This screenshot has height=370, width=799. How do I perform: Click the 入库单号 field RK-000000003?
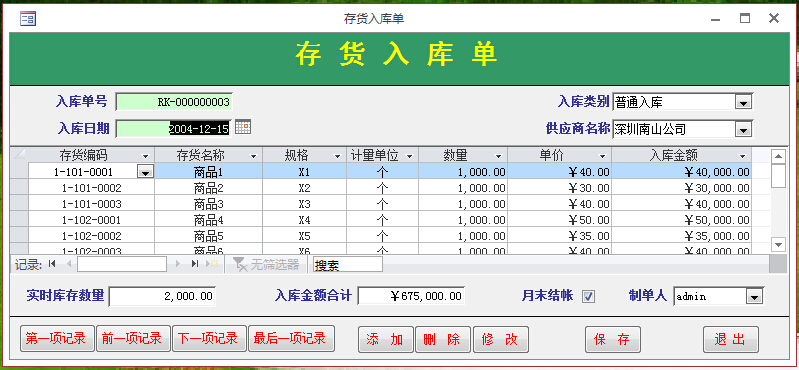point(174,102)
